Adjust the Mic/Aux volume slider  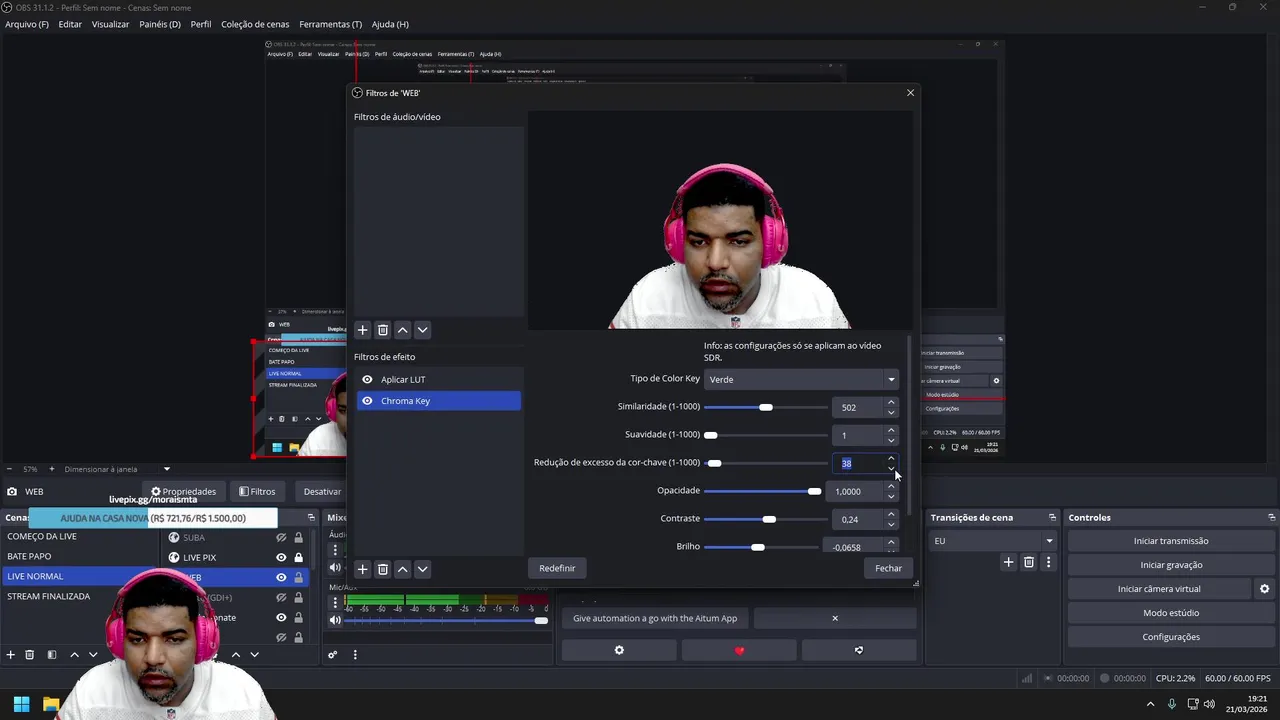click(541, 620)
